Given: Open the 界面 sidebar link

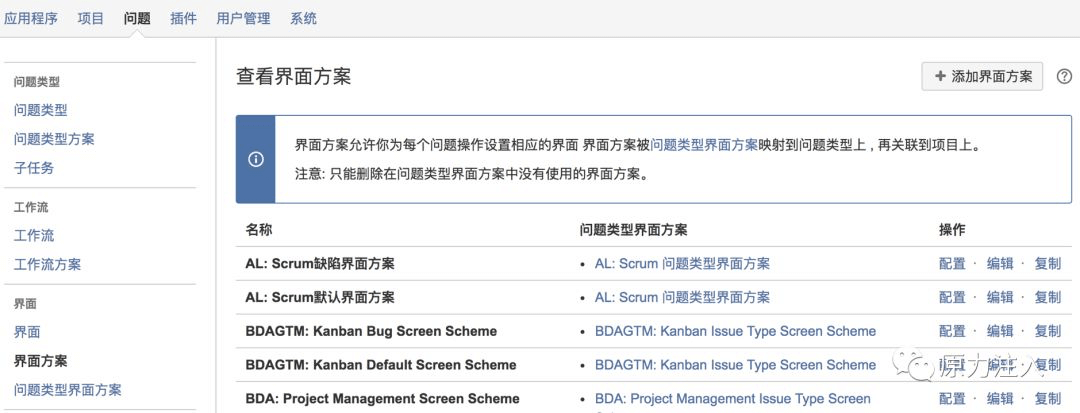Looking at the screenshot, I should click(27, 332).
